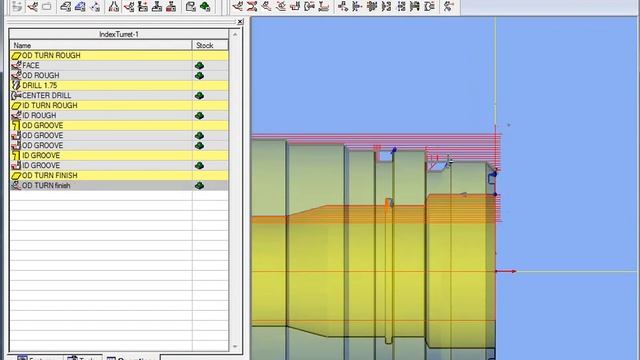The image size is (640, 360).
Task: Click the groove tool icon beside yellow ID GROOVE
Action: [16, 156]
